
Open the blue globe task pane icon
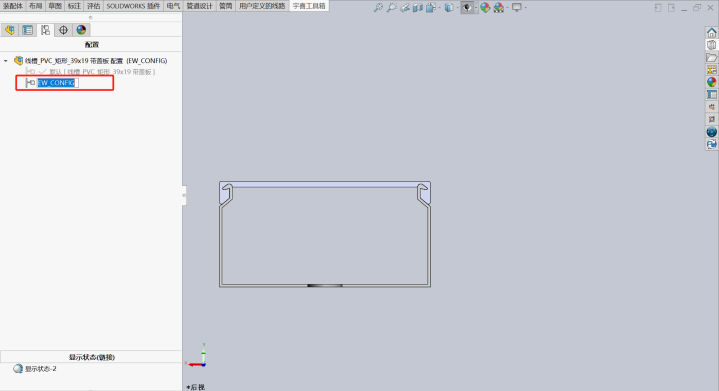coord(711,132)
